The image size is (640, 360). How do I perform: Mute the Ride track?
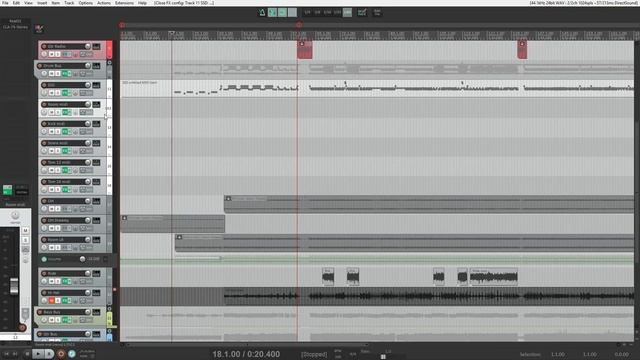point(51,281)
